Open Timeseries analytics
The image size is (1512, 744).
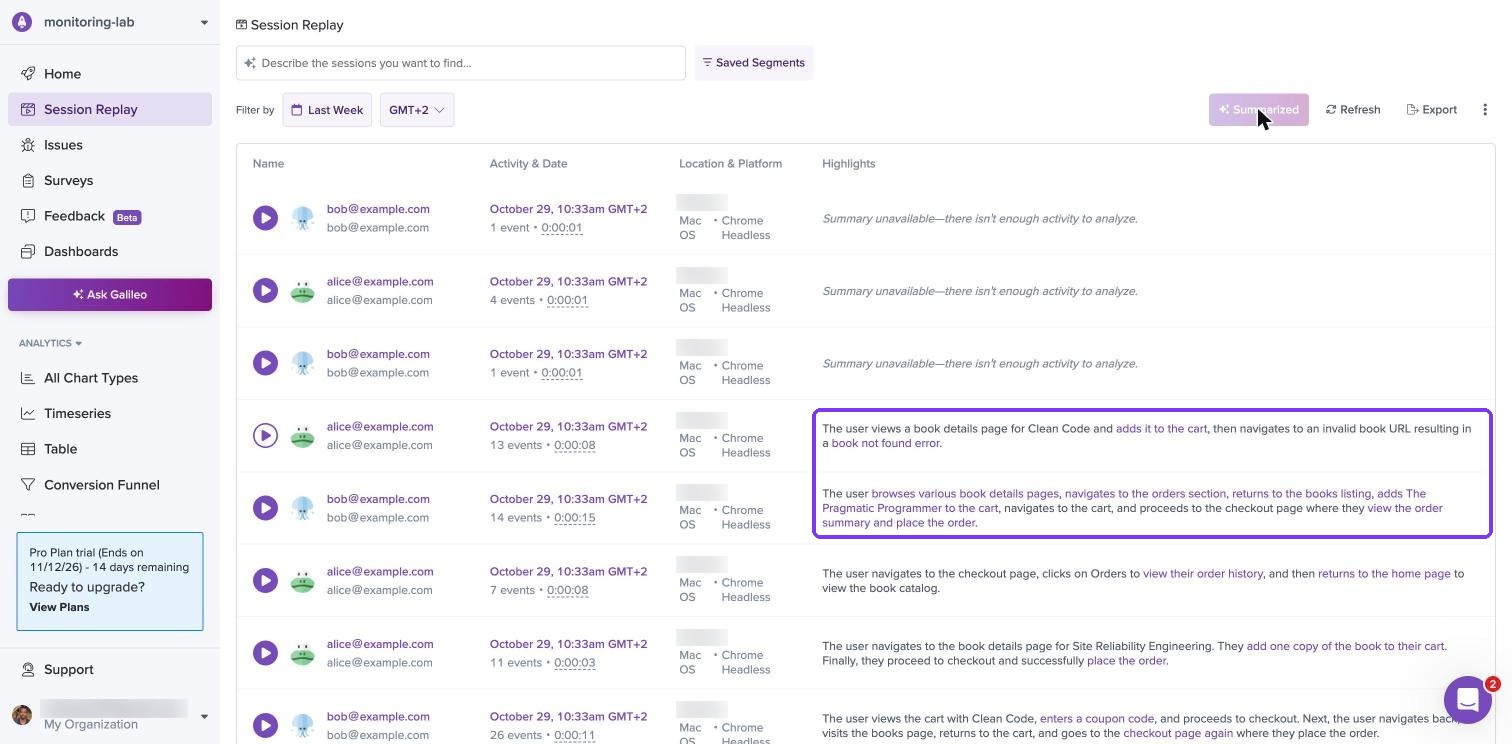[x=110, y=414]
